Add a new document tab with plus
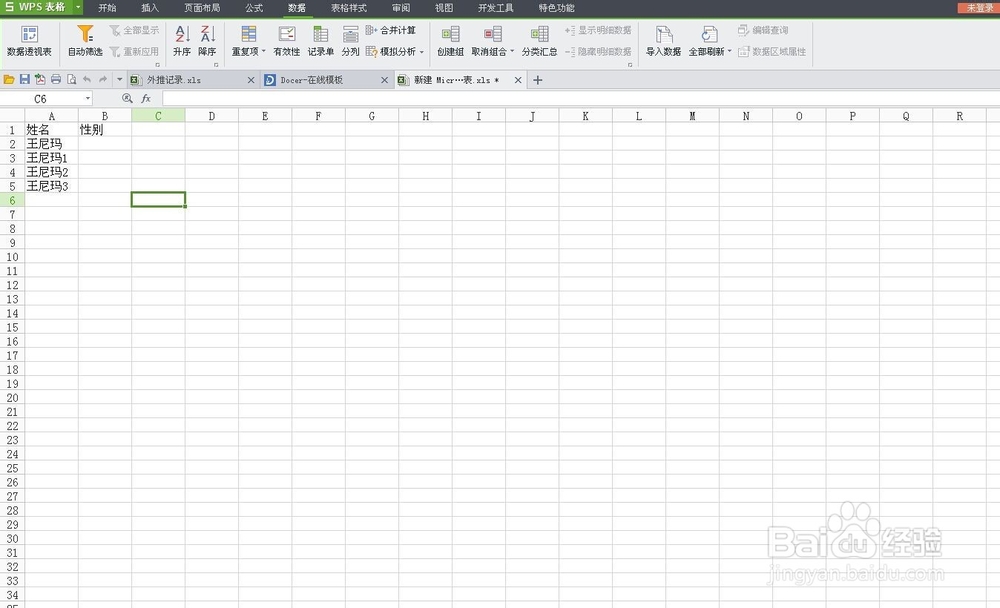 538,80
